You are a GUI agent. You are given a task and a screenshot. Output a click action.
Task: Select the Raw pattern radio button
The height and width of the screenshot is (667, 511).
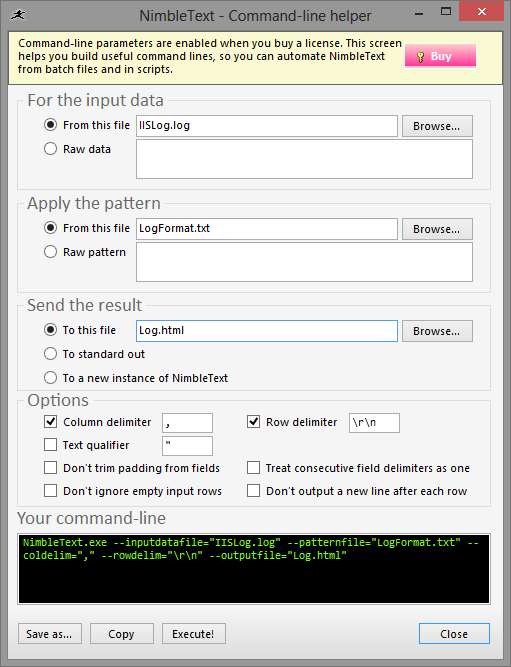point(50,252)
